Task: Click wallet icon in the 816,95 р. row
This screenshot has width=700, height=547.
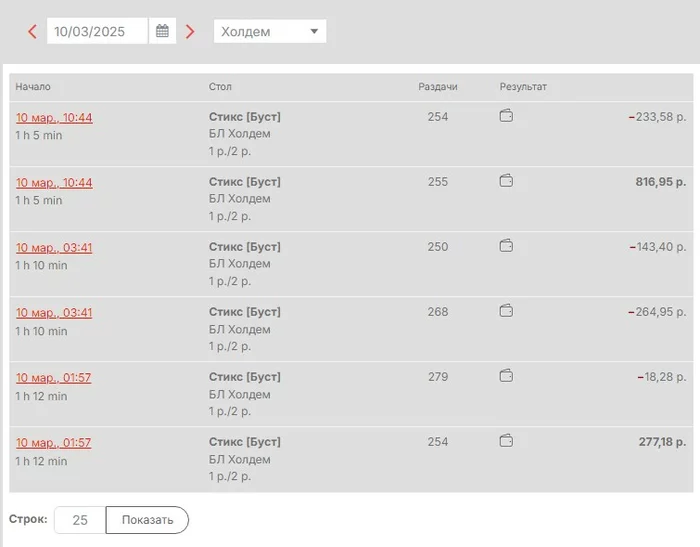Action: tap(506, 181)
